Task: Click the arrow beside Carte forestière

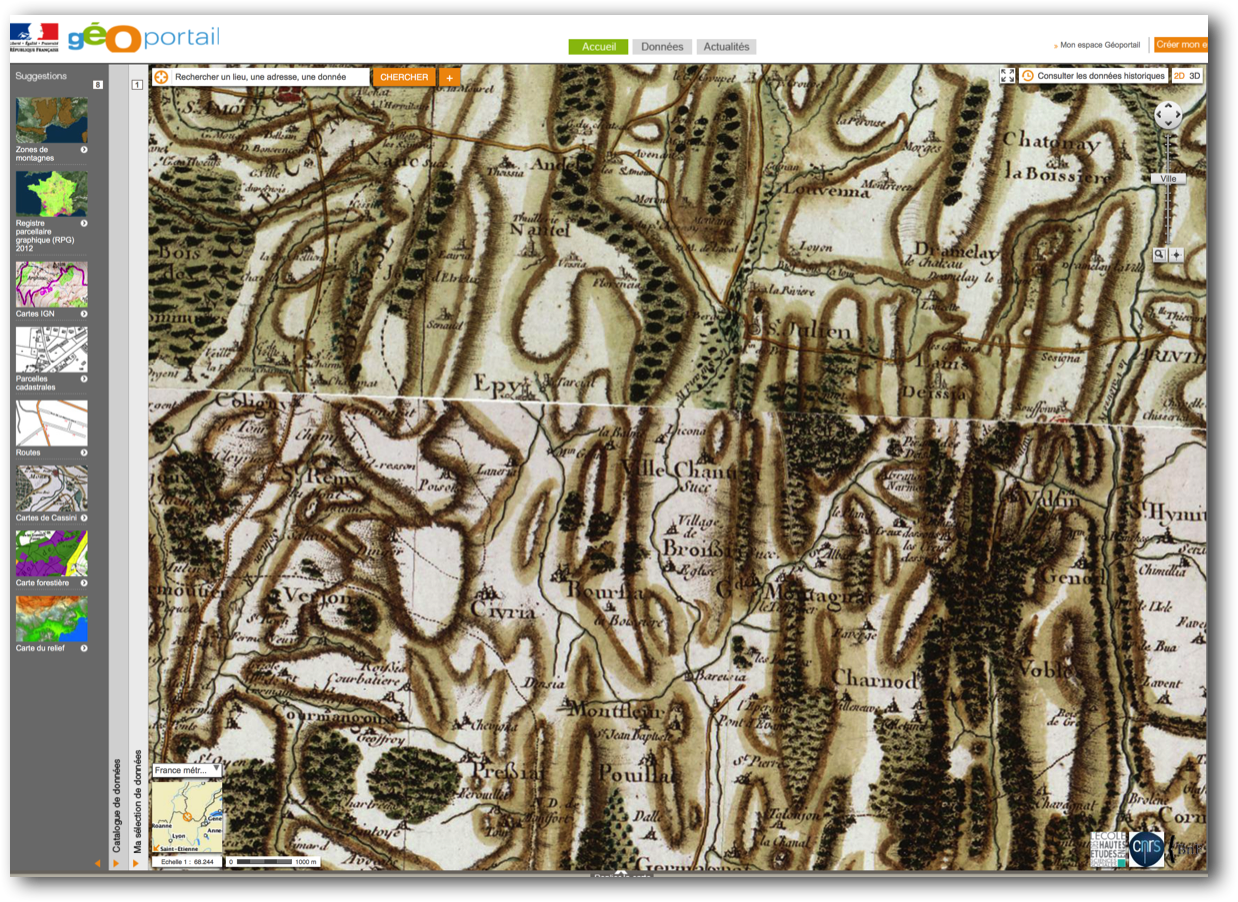Action: tap(83, 583)
